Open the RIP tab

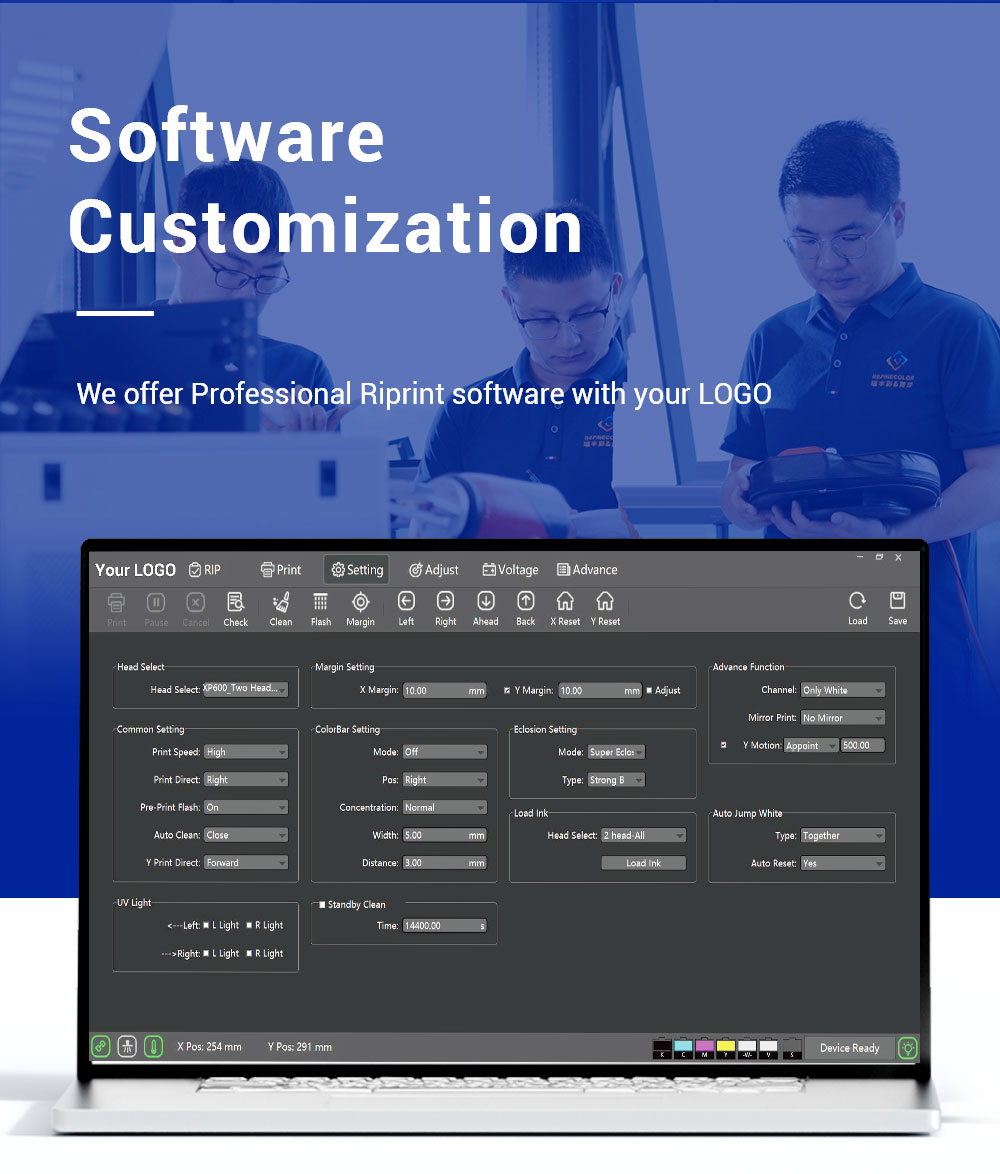tap(205, 570)
